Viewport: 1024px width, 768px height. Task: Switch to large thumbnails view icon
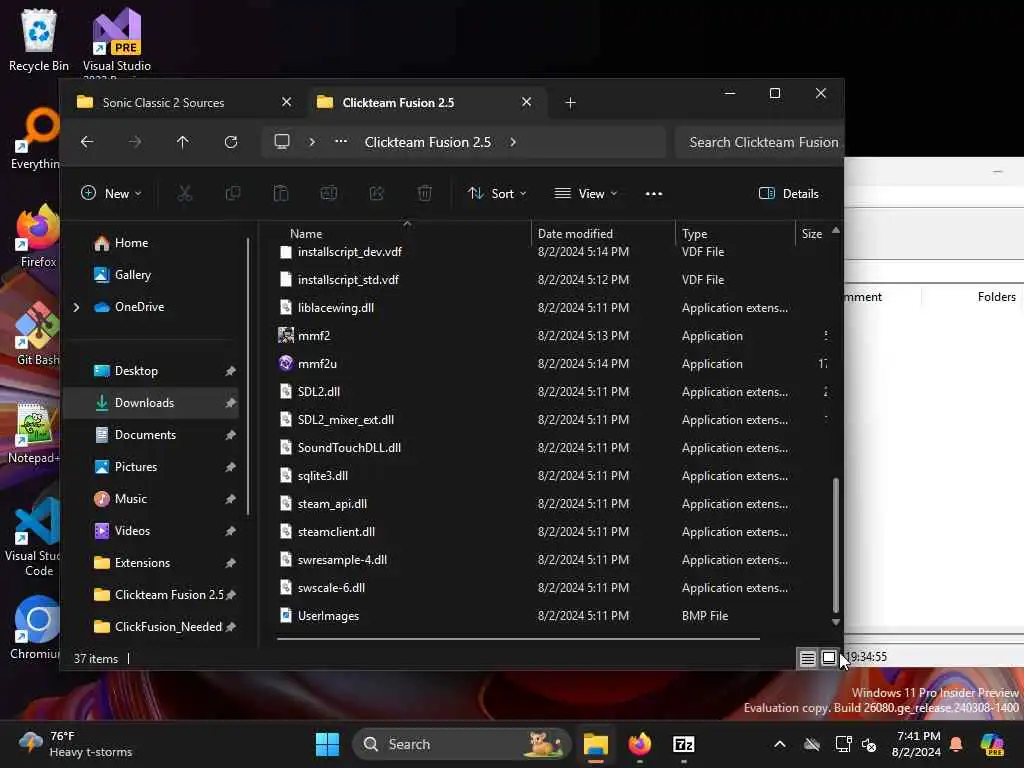[x=829, y=658]
